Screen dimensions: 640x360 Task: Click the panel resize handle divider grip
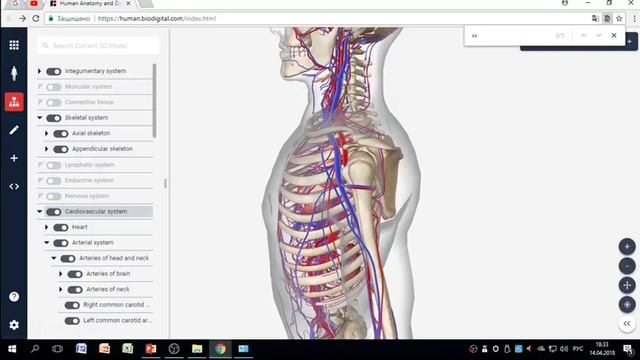[165, 183]
